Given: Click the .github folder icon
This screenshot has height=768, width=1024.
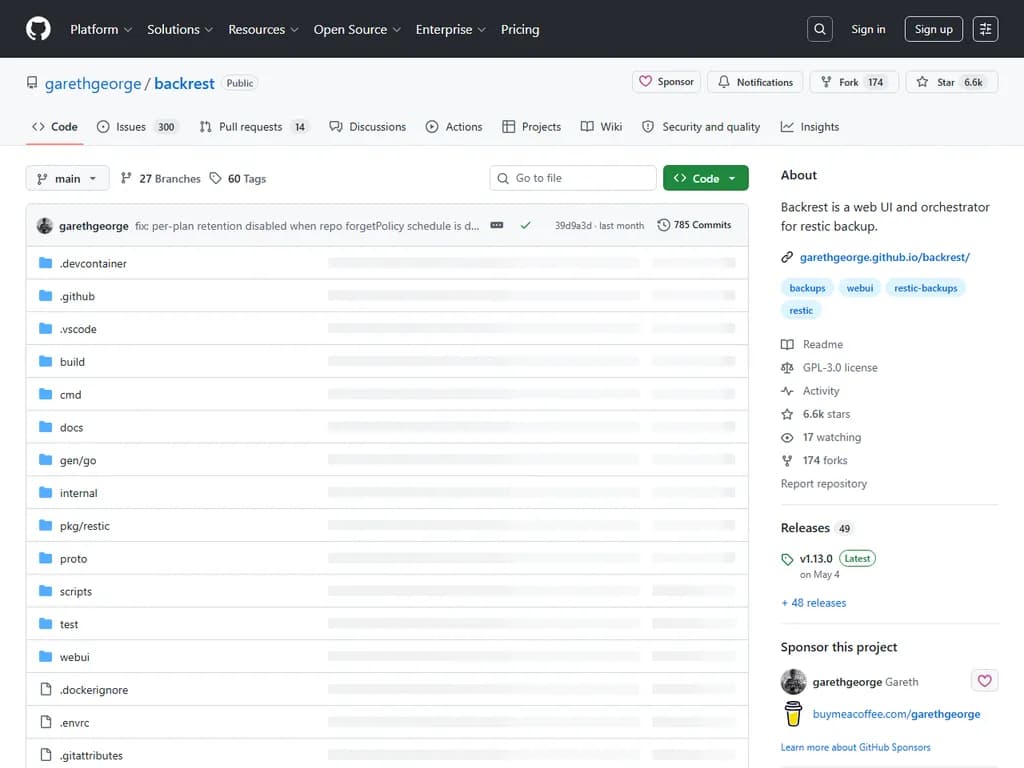Looking at the screenshot, I should pyautogui.click(x=45, y=295).
